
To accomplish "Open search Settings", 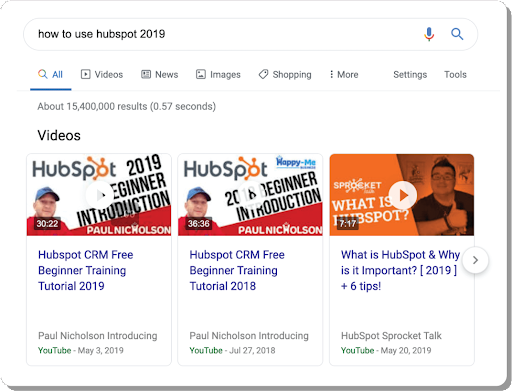I will tap(410, 74).
